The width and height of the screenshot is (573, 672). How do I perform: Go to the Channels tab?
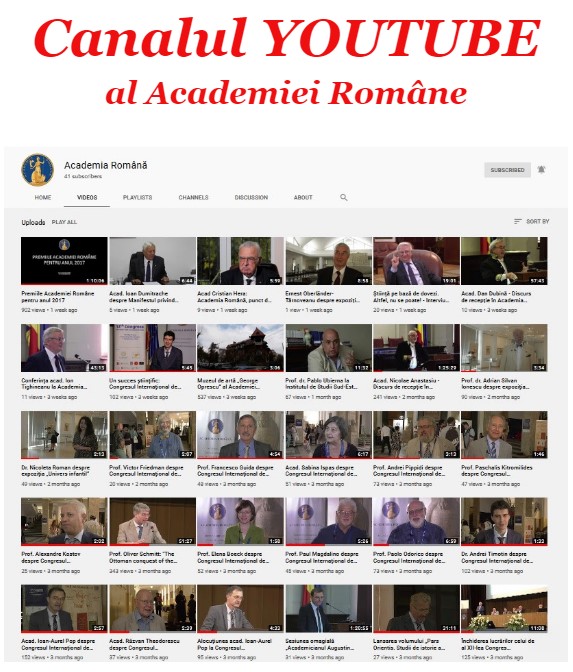tap(193, 197)
